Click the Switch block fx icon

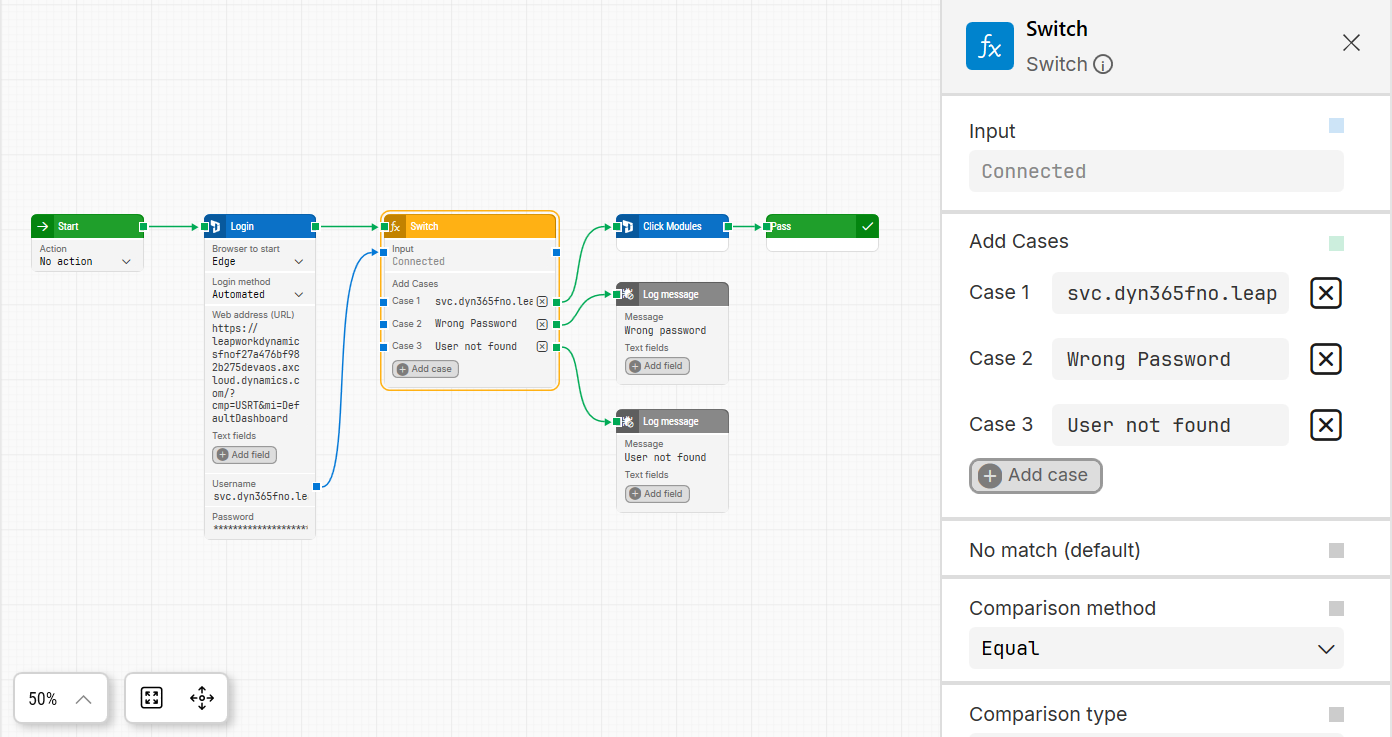click(395, 226)
